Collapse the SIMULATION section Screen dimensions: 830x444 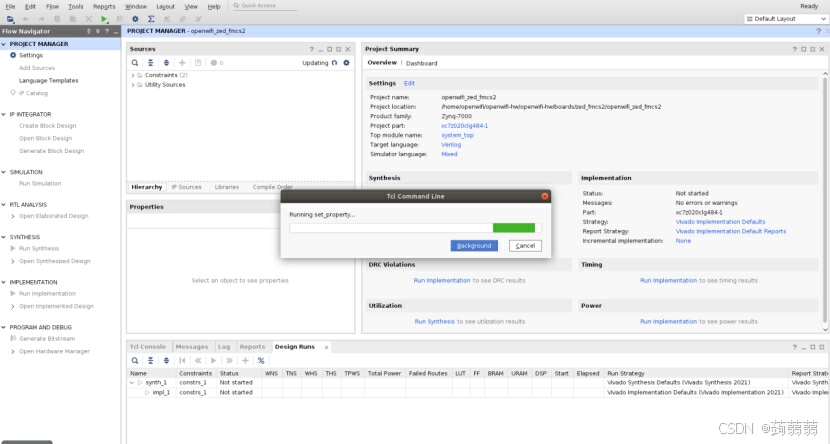click(4, 173)
